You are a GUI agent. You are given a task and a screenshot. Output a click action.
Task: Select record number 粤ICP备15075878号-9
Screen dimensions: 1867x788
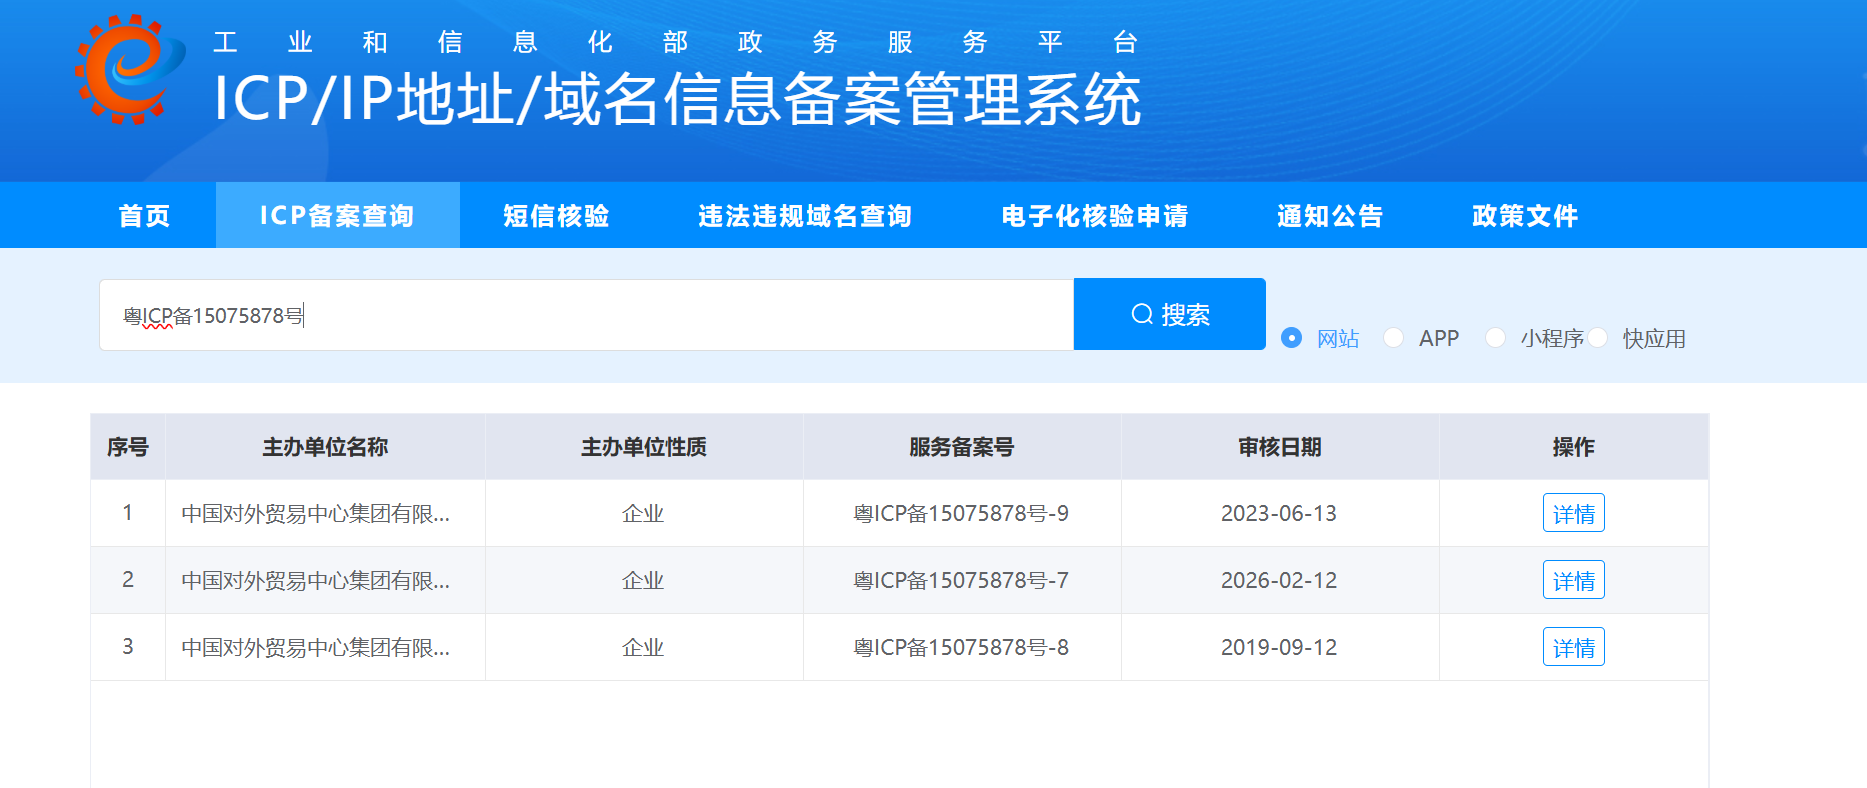pyautogui.click(x=961, y=513)
